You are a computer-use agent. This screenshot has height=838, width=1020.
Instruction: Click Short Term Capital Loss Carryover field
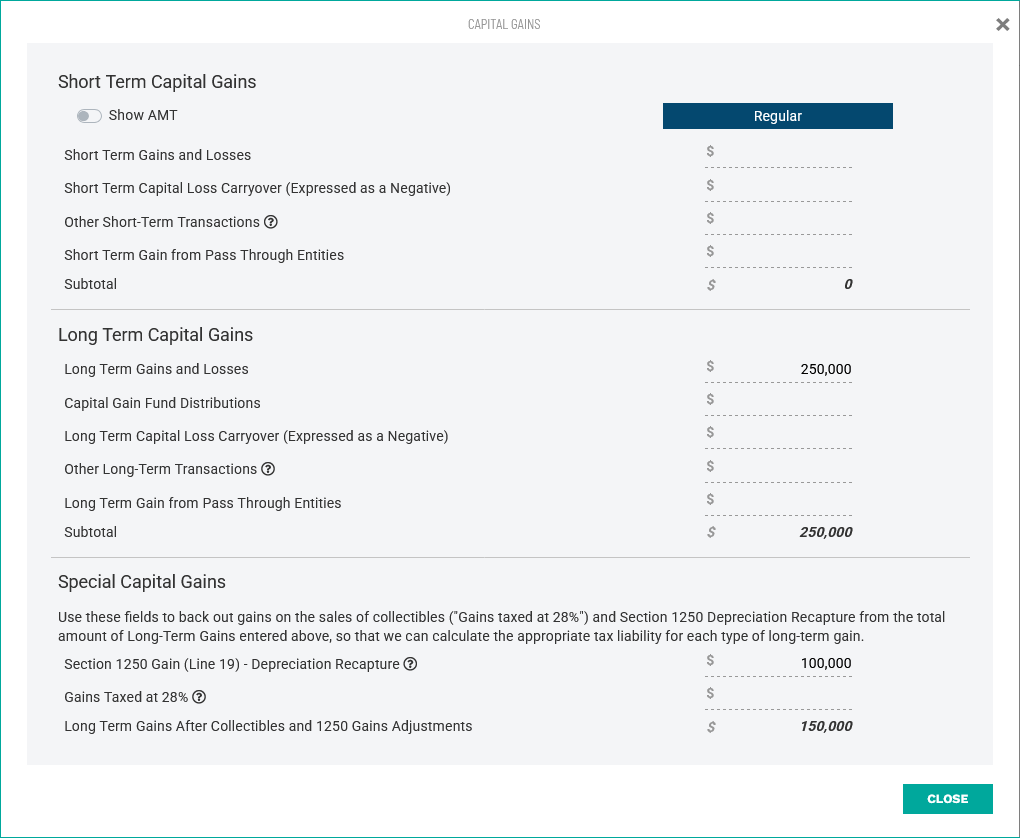[x=784, y=187]
